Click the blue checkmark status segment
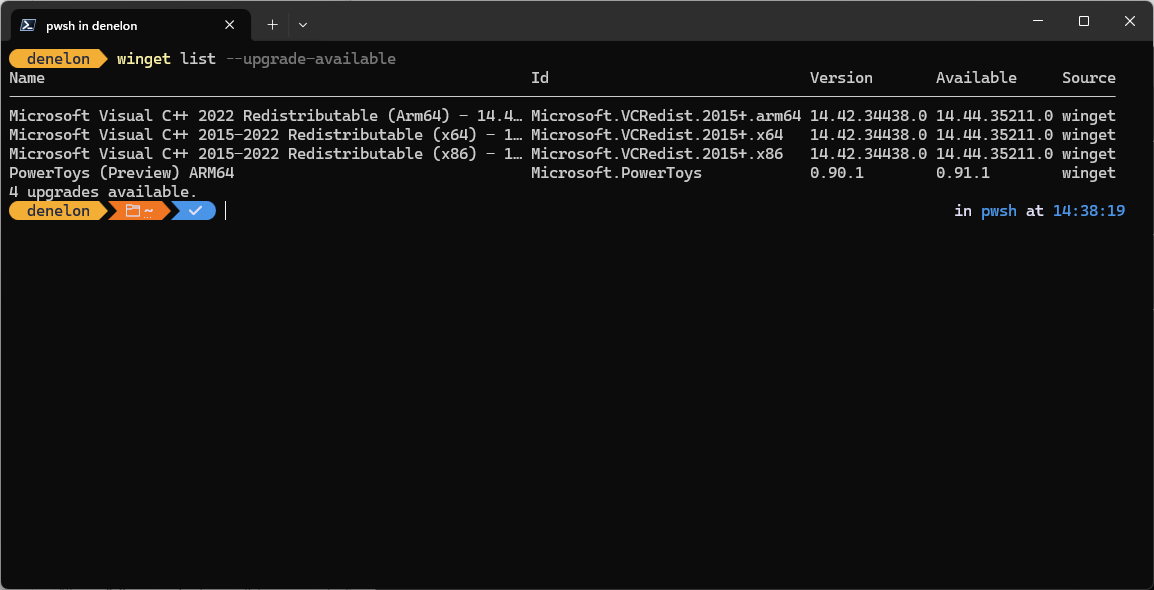Screen dimensions: 1154x590 (195, 211)
